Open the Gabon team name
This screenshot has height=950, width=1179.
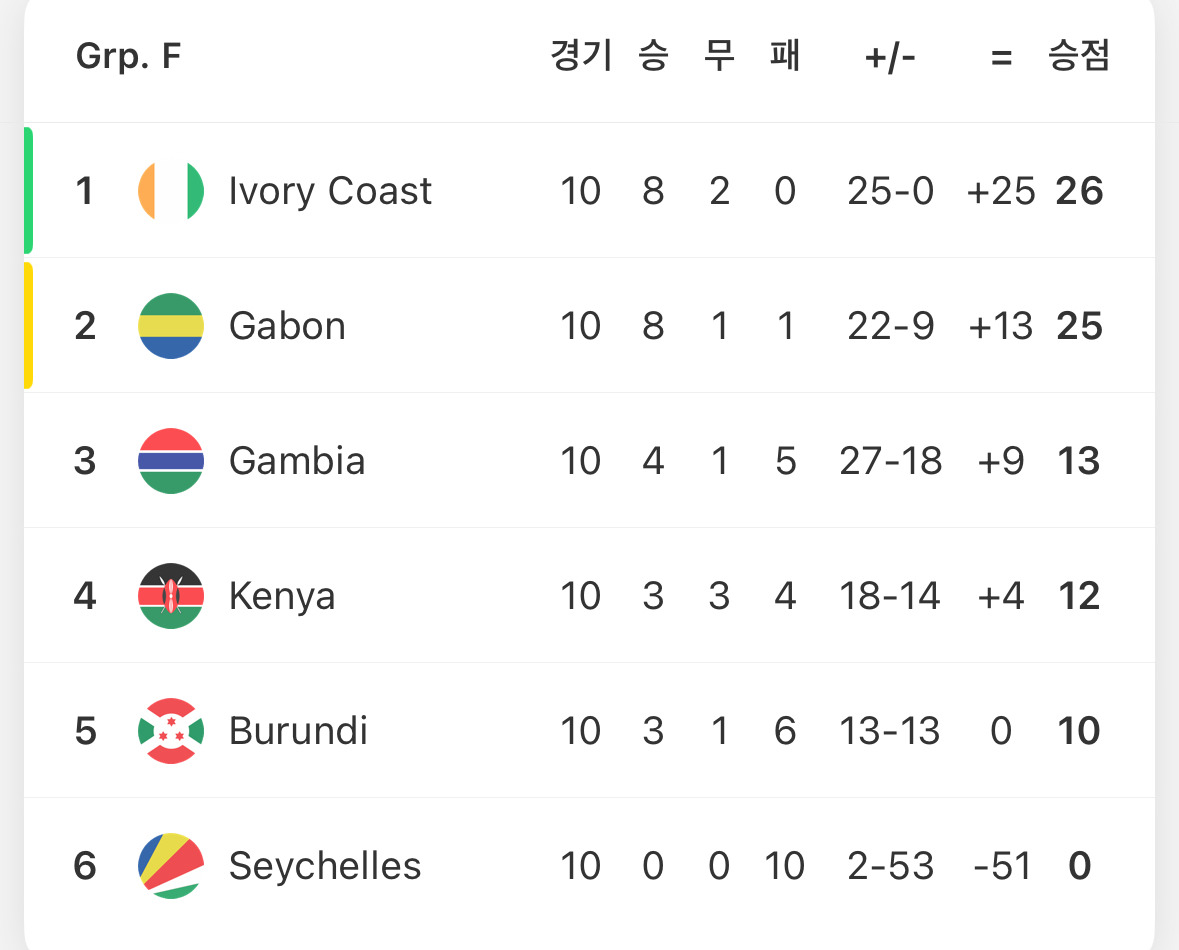click(287, 326)
